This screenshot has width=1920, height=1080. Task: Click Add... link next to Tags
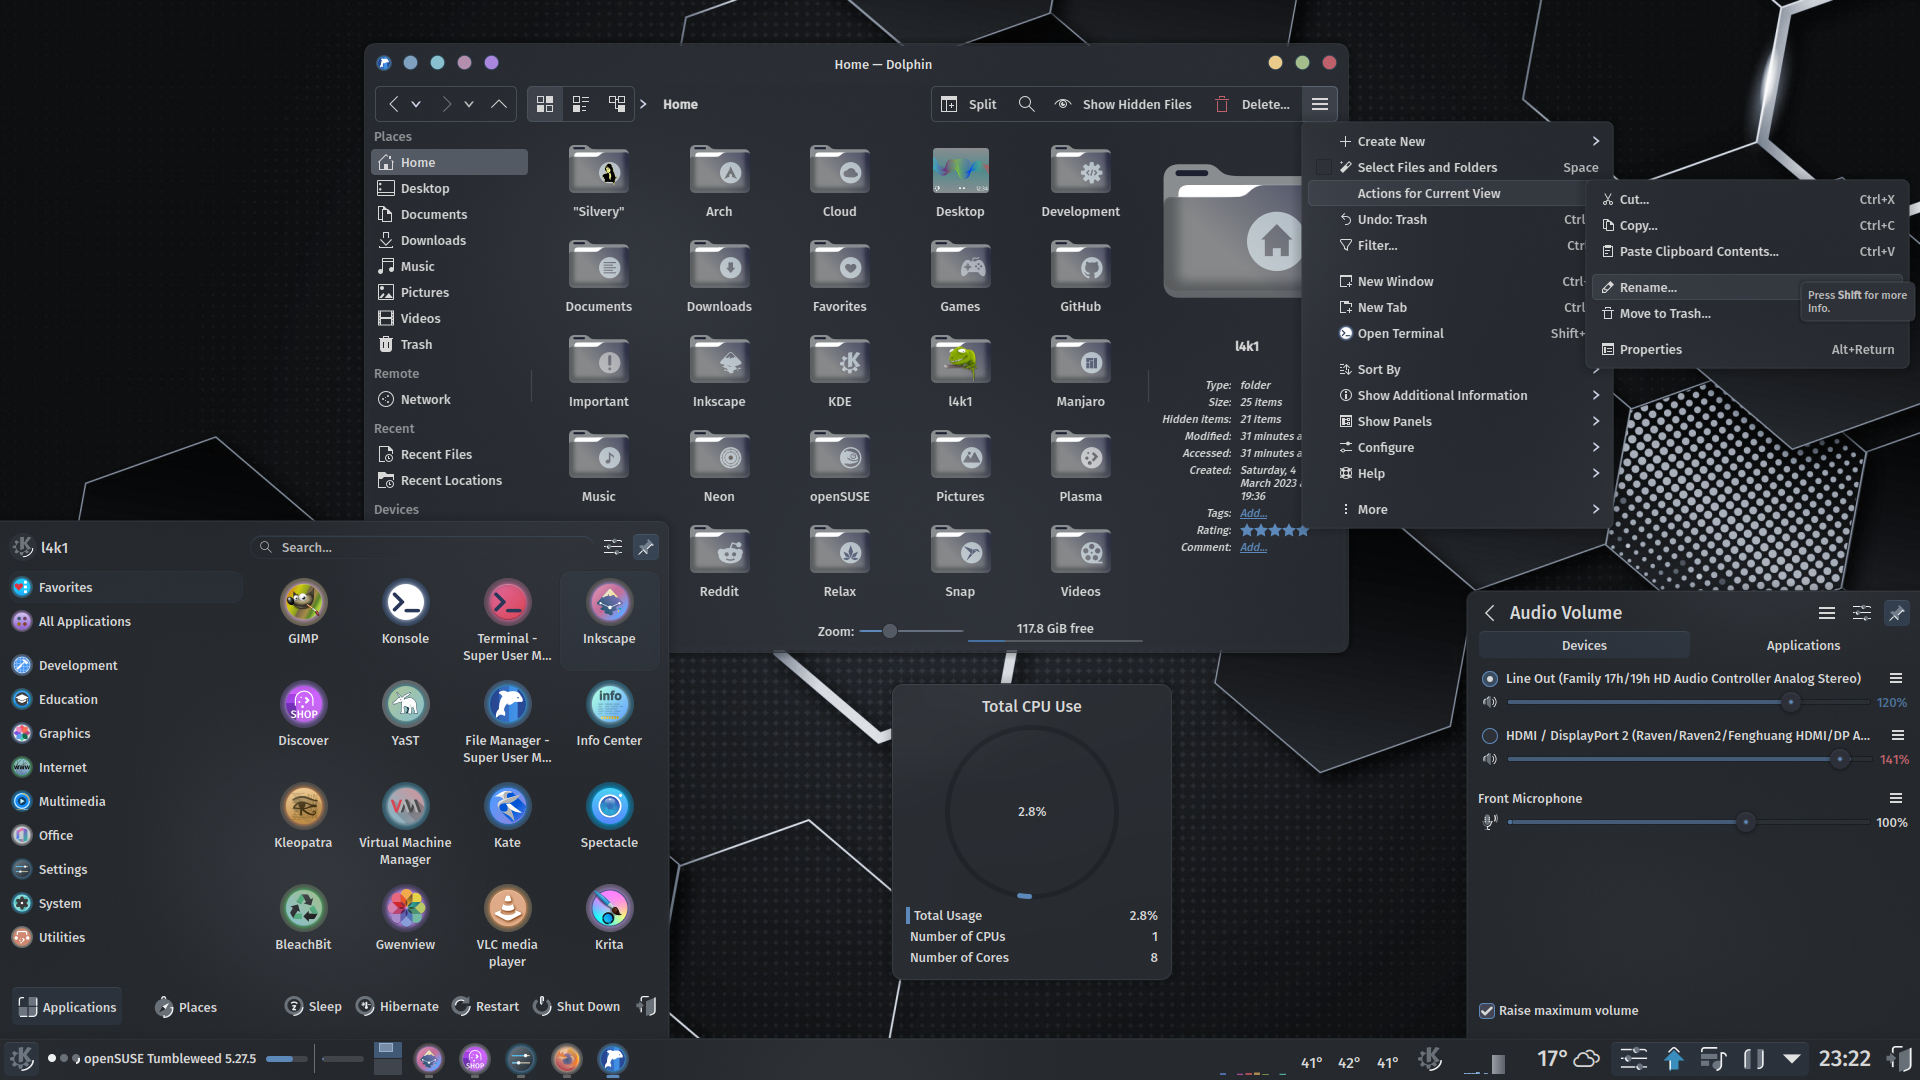[1253, 513]
